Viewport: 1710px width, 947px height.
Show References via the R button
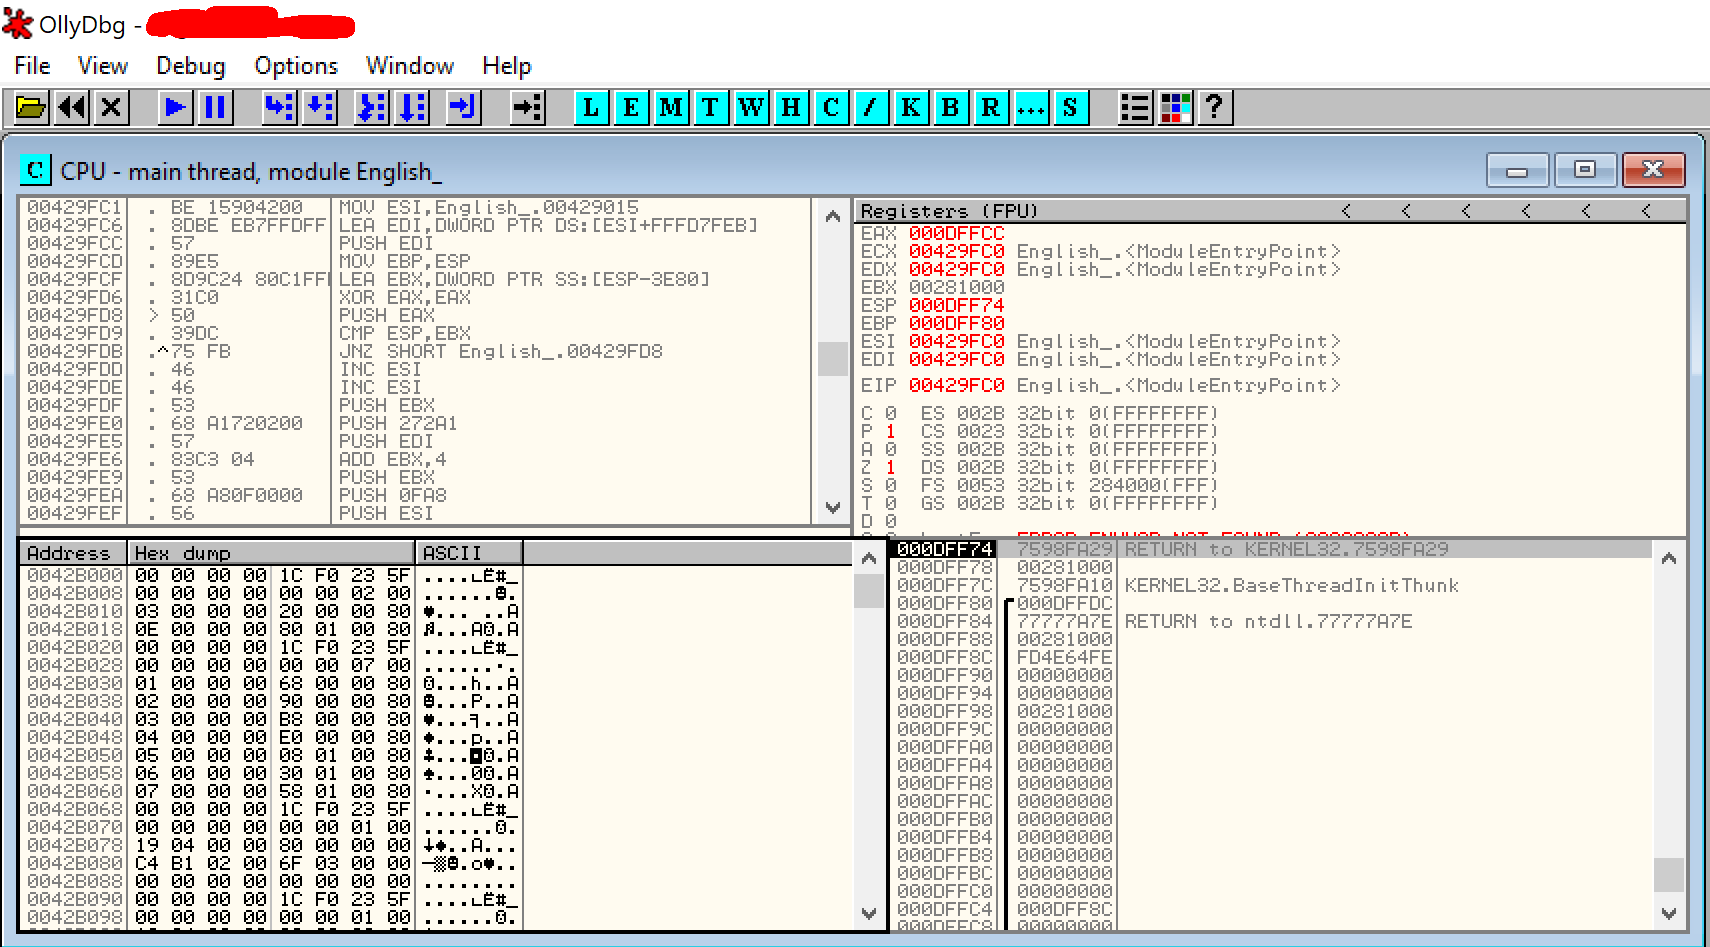click(991, 107)
